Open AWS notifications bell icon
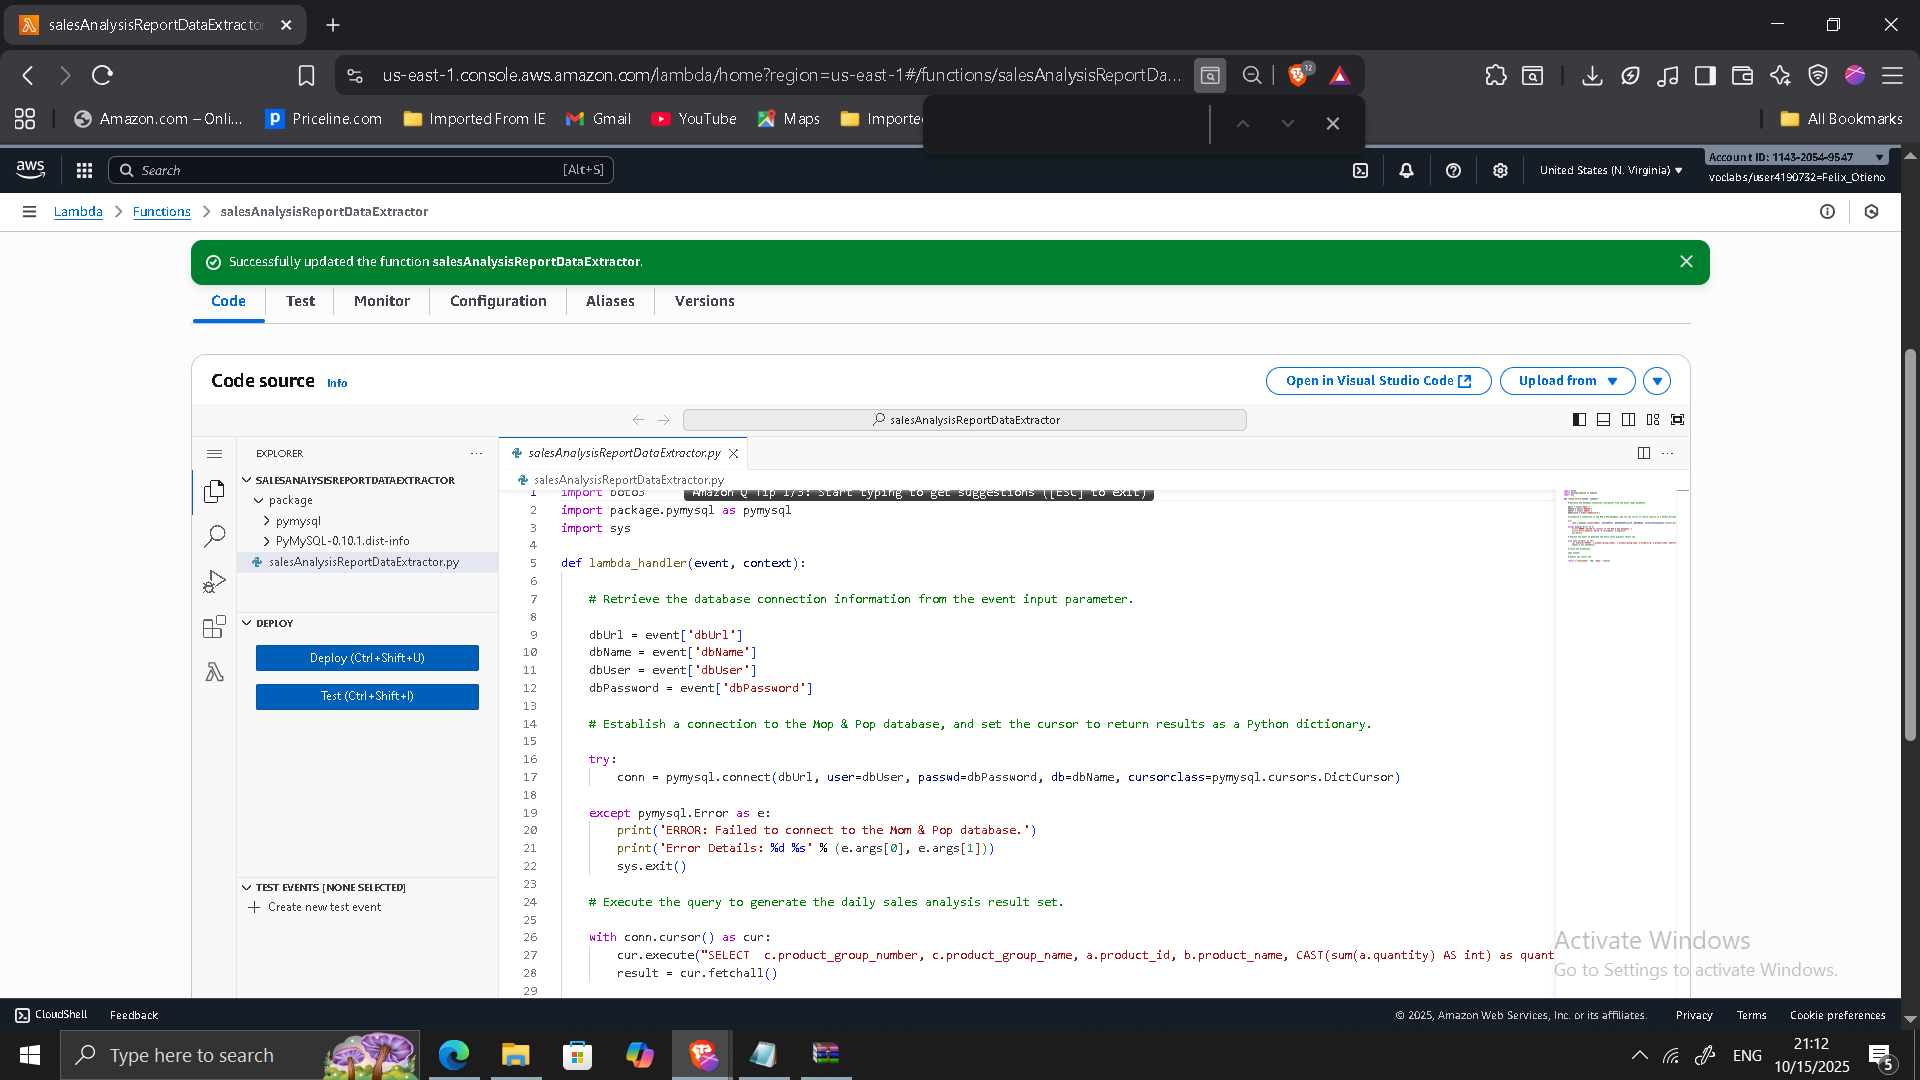Viewport: 1920px width, 1080px height. coord(1406,170)
